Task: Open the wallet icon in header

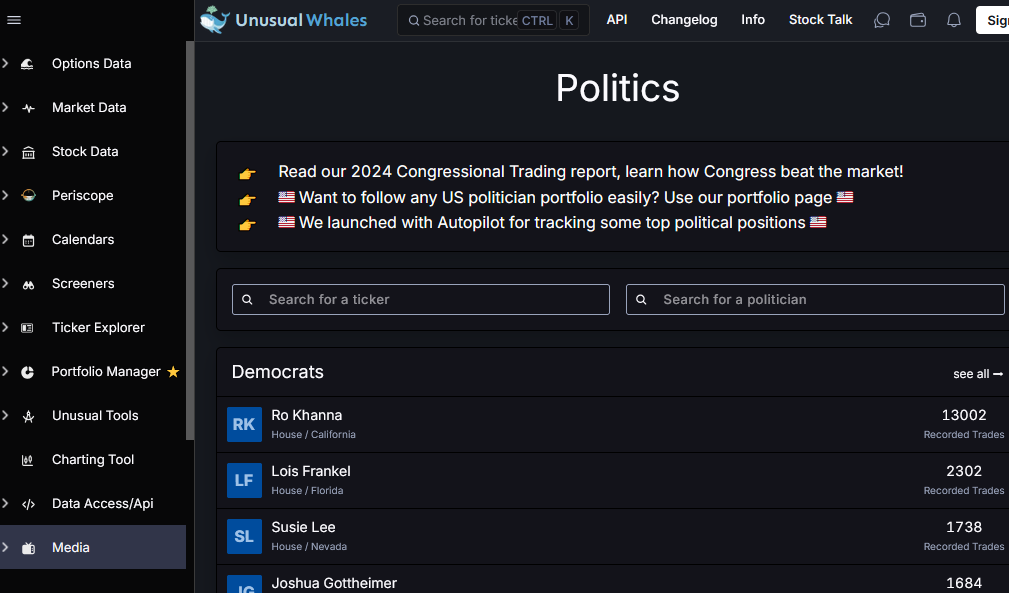Action: click(918, 20)
